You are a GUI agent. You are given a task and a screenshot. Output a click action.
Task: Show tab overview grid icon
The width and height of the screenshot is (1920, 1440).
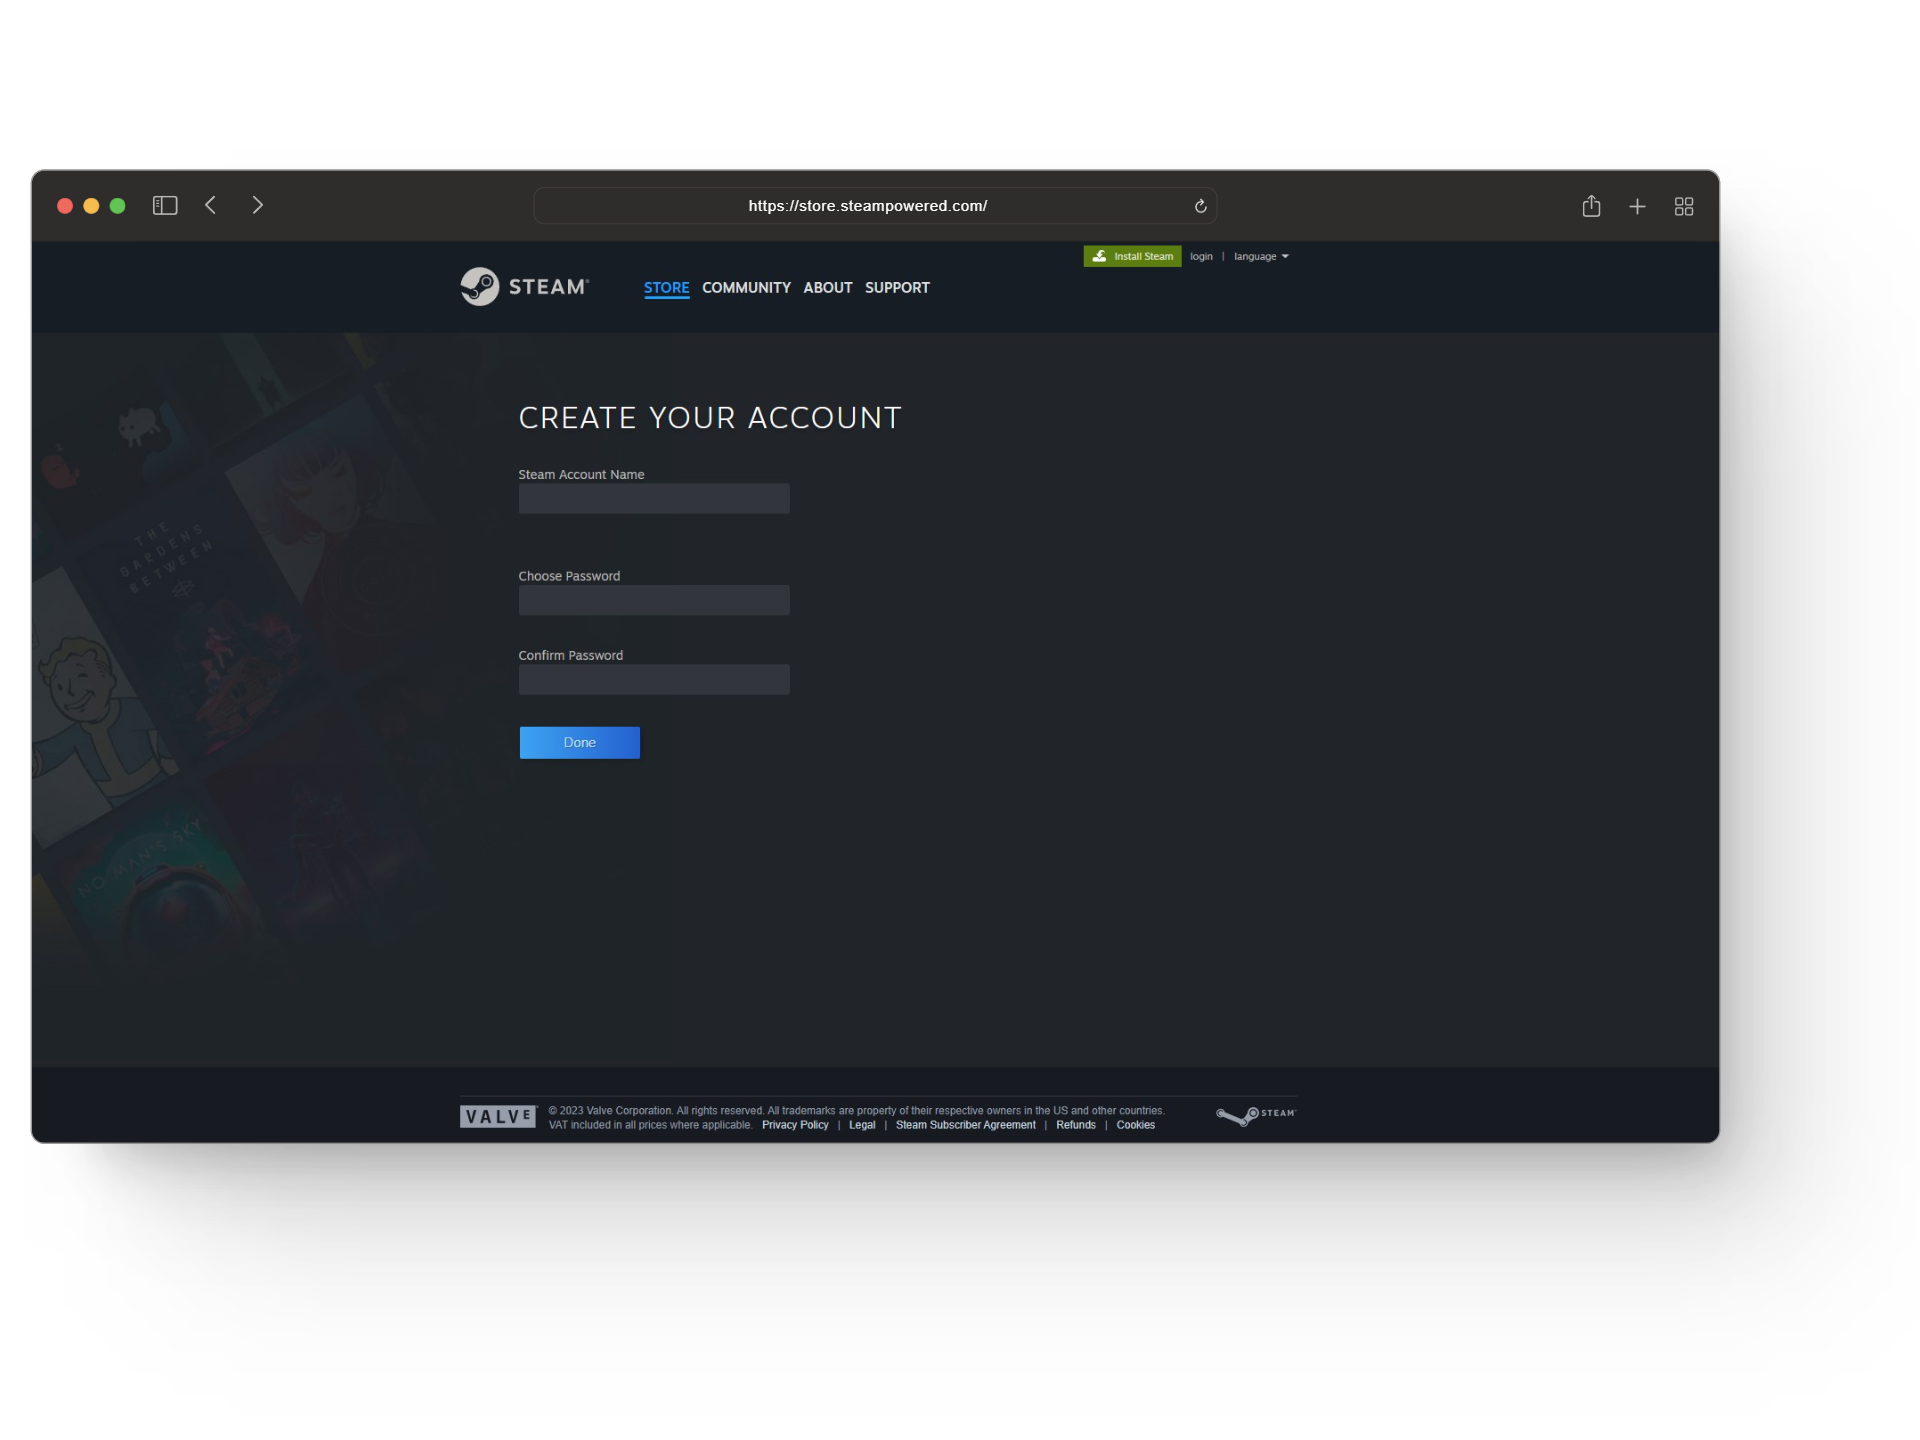(1684, 206)
